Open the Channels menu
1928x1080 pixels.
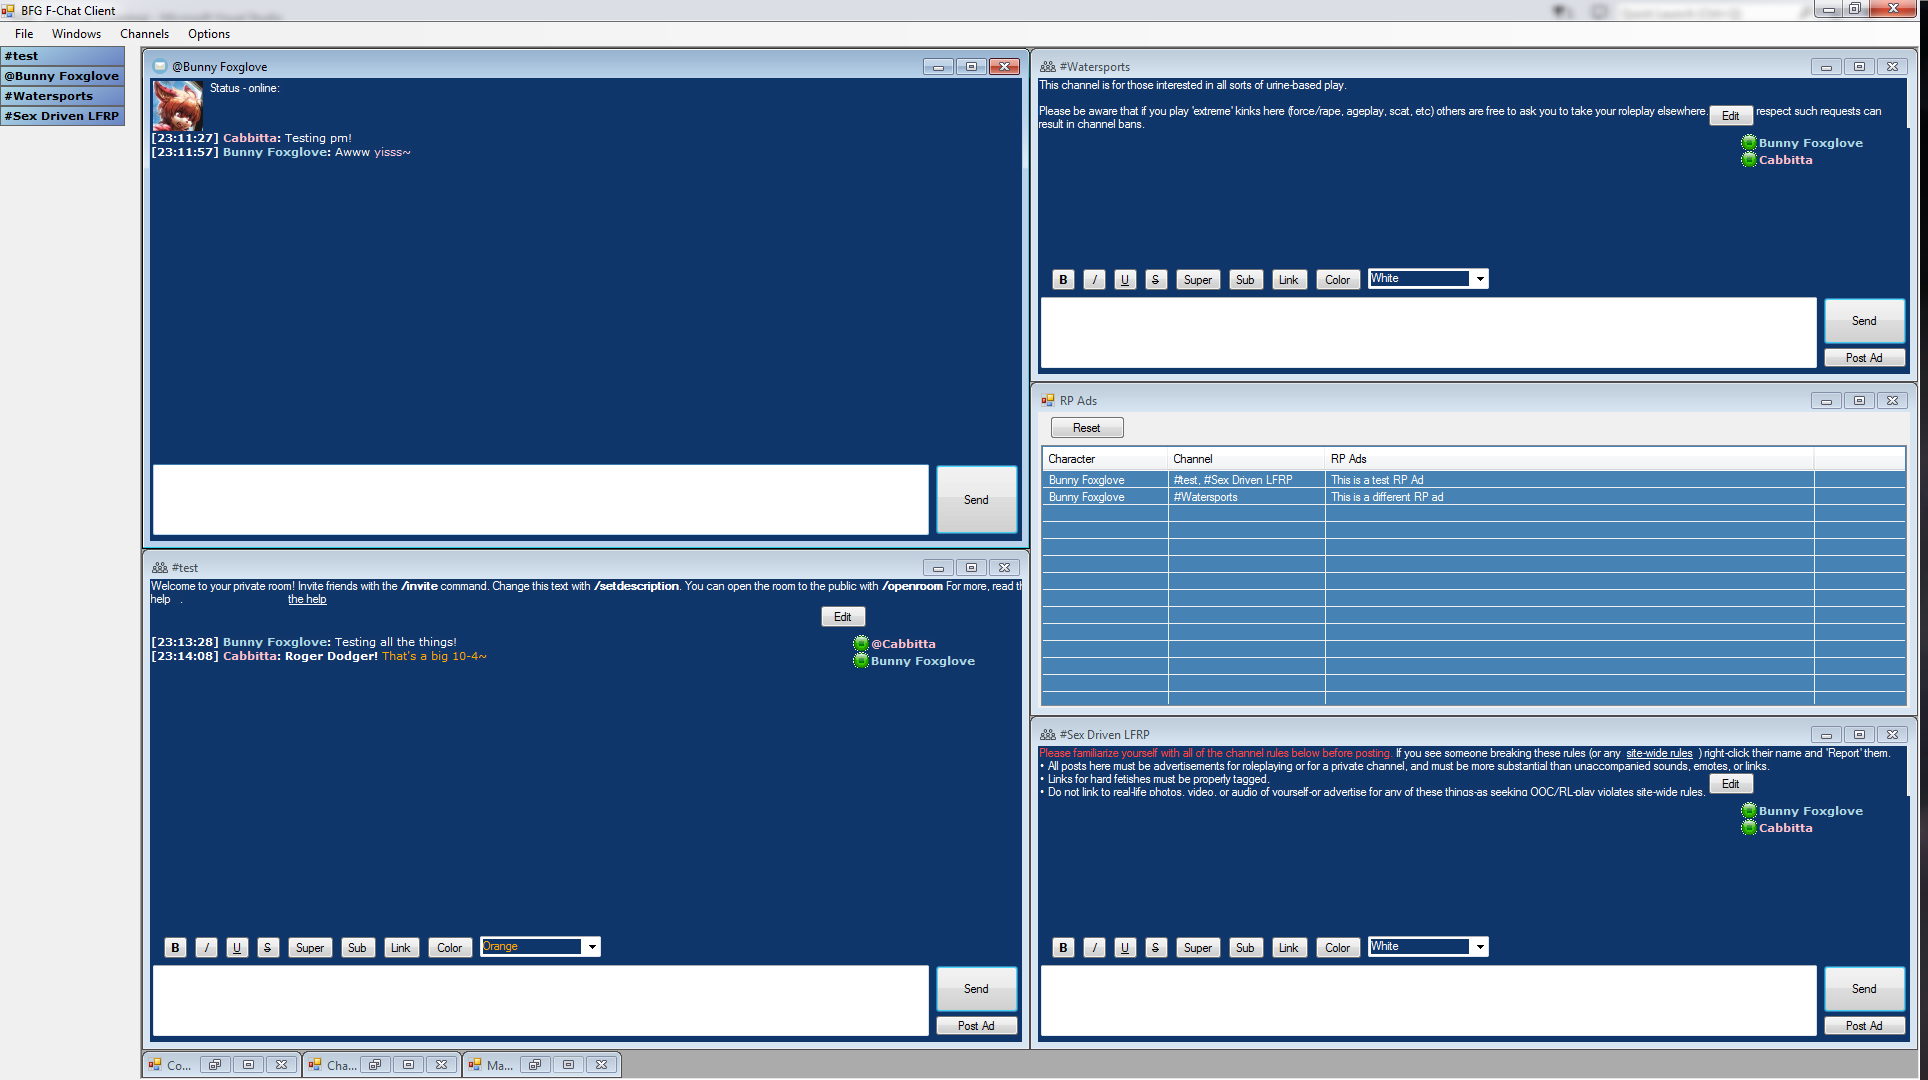144,34
